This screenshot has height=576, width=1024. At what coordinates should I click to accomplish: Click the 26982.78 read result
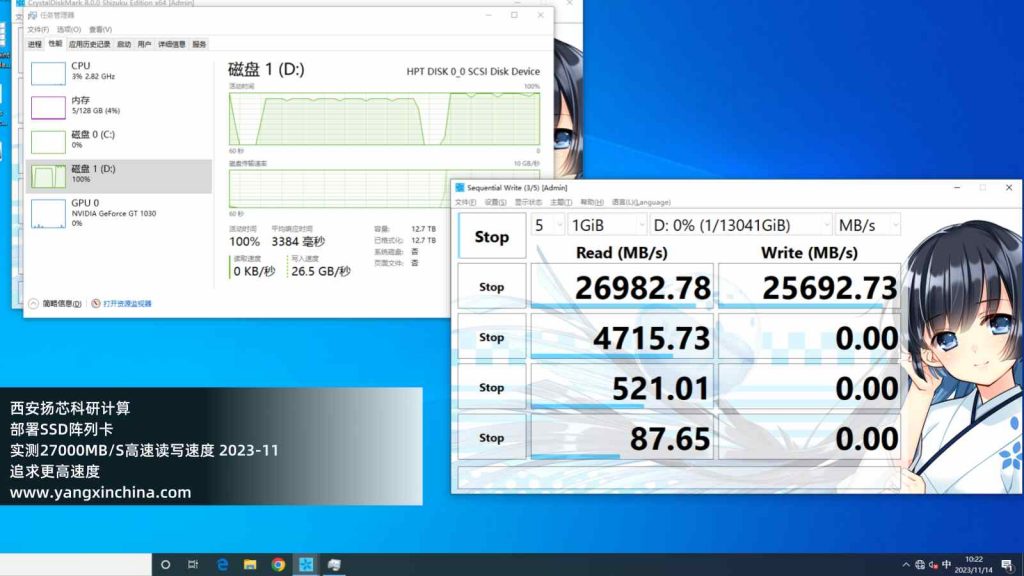click(622, 287)
